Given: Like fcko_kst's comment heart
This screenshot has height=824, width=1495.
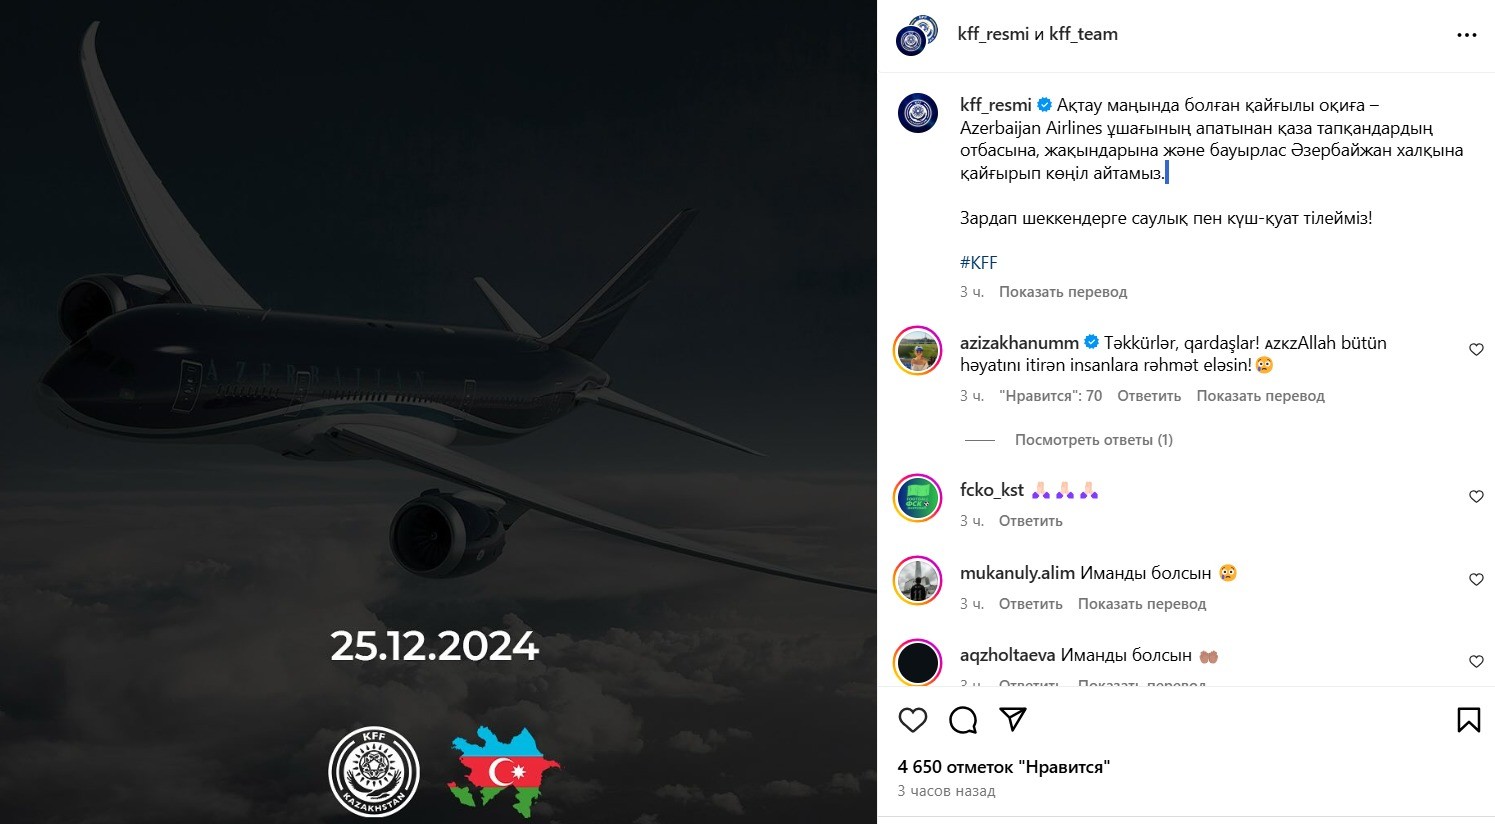Looking at the screenshot, I should pos(1476,496).
